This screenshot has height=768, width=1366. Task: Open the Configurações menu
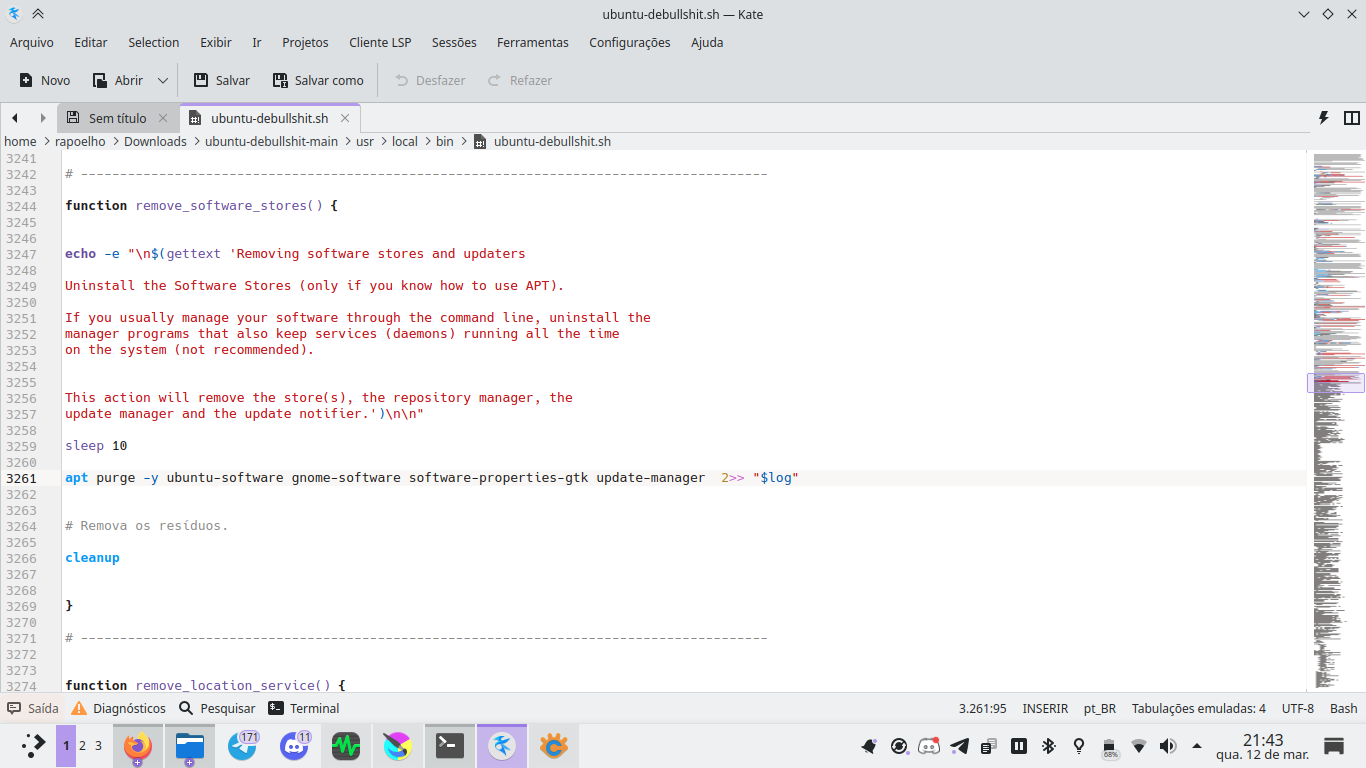[x=630, y=42]
